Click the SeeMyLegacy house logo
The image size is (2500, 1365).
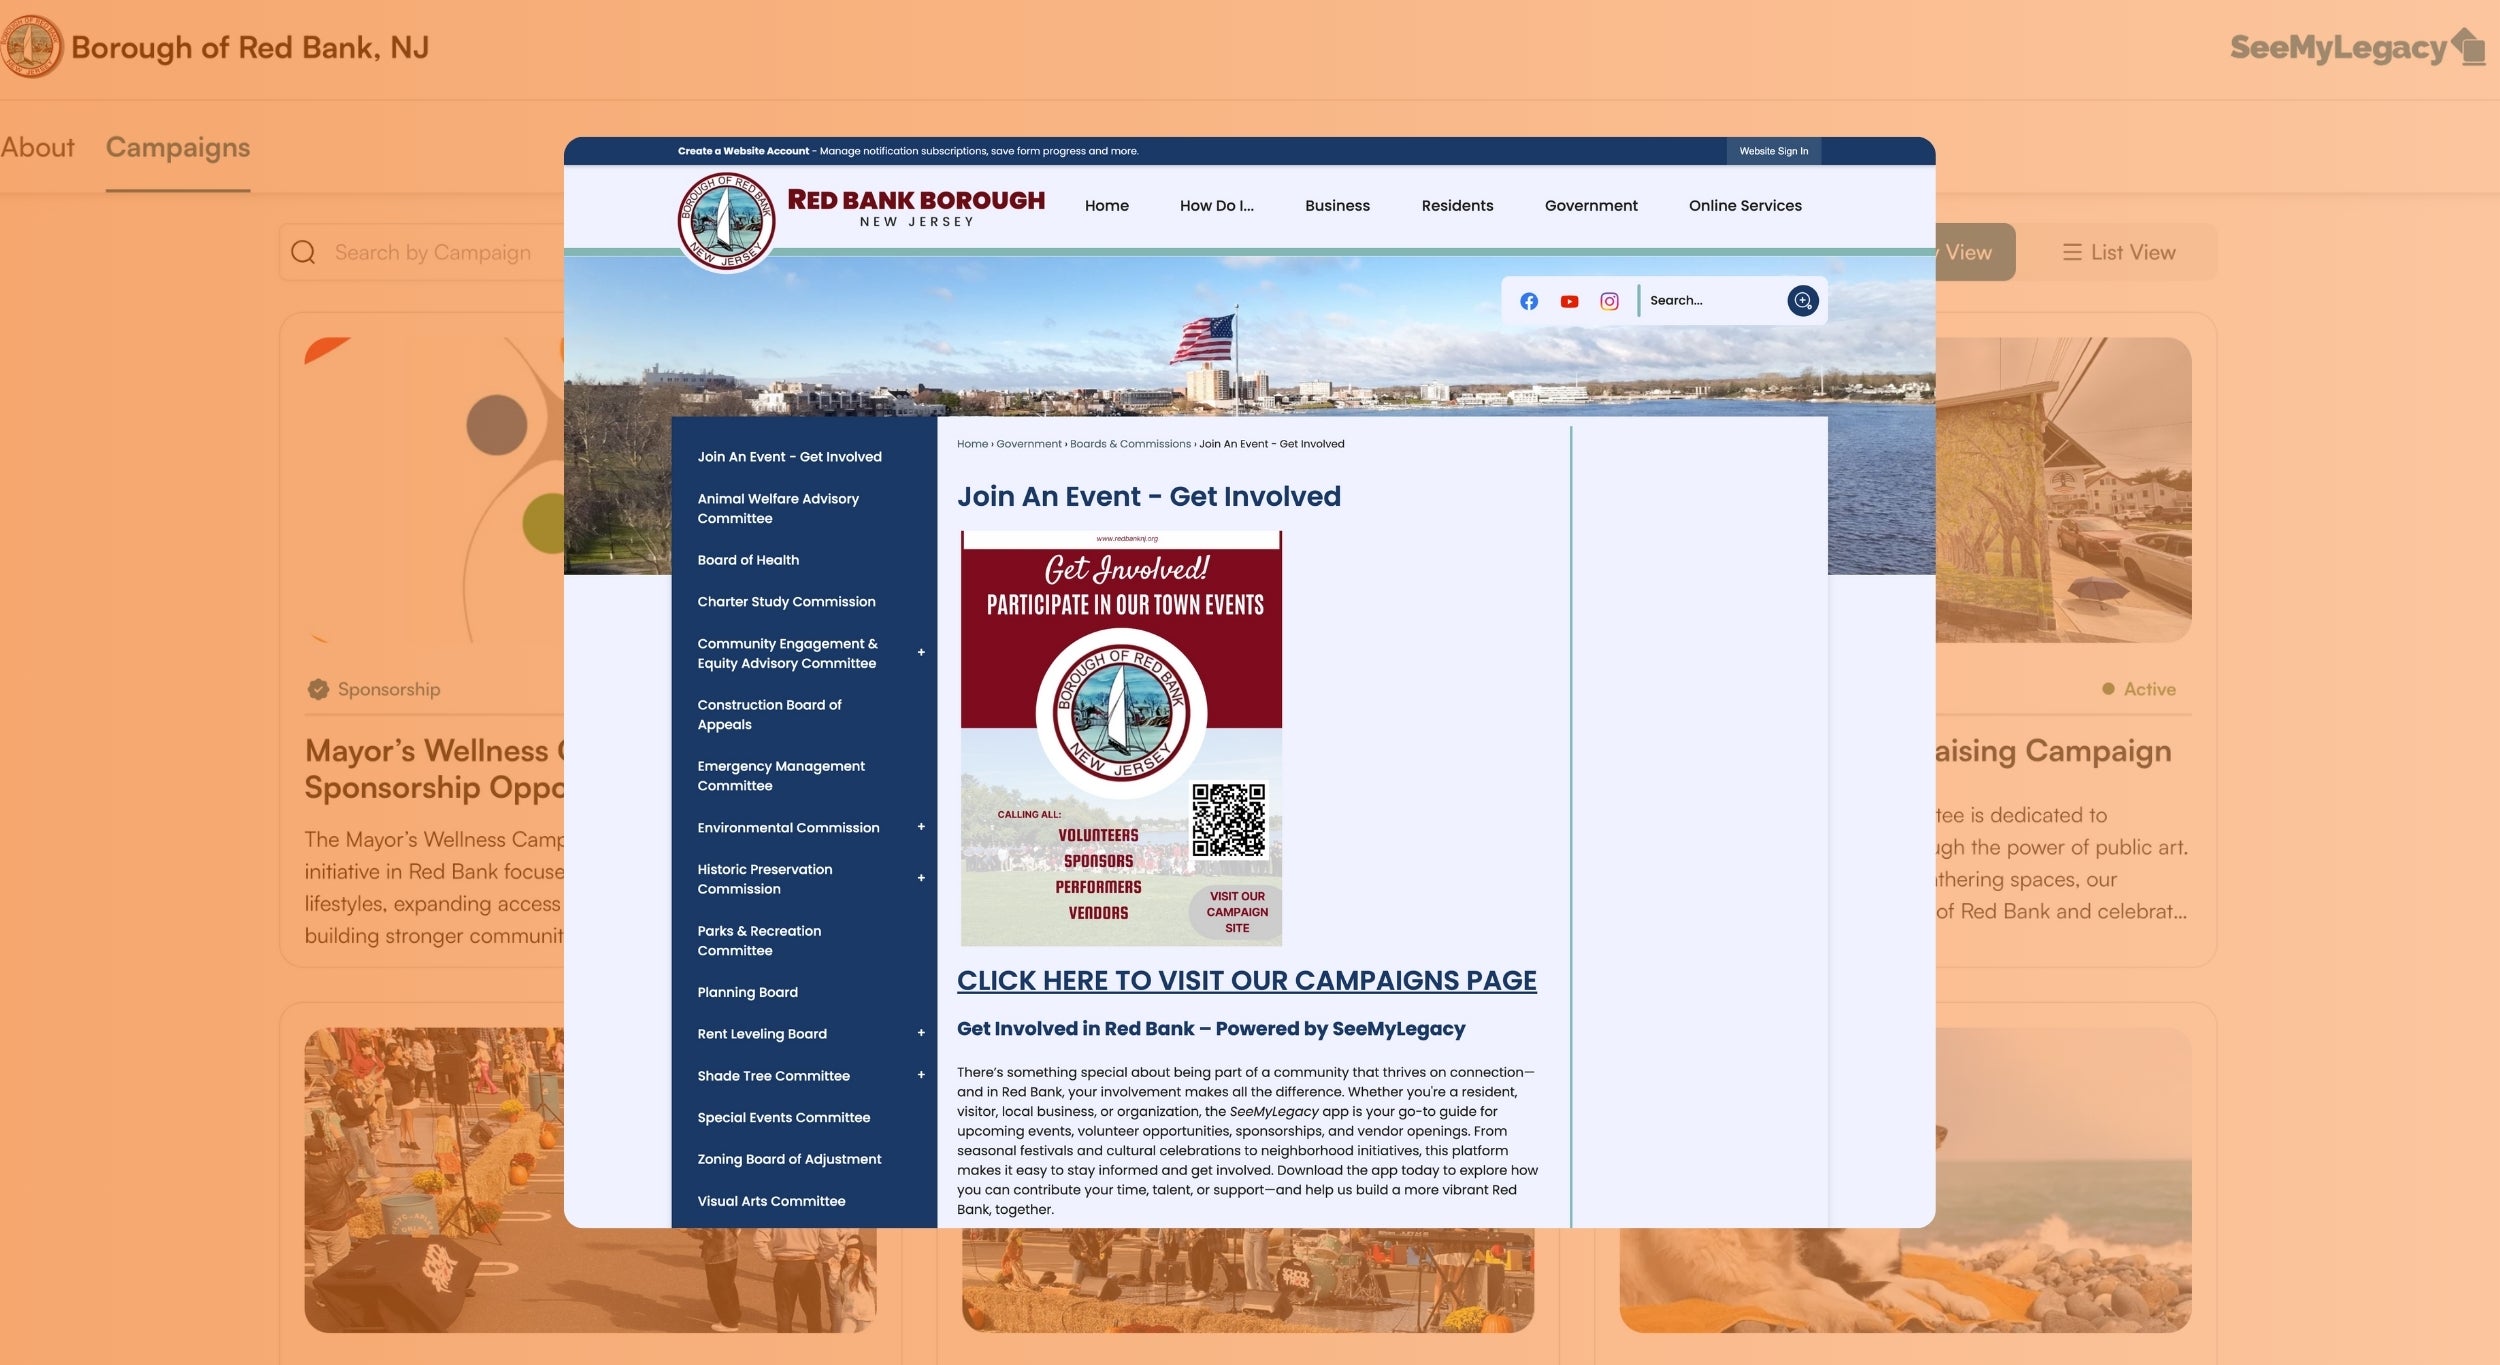(2469, 47)
